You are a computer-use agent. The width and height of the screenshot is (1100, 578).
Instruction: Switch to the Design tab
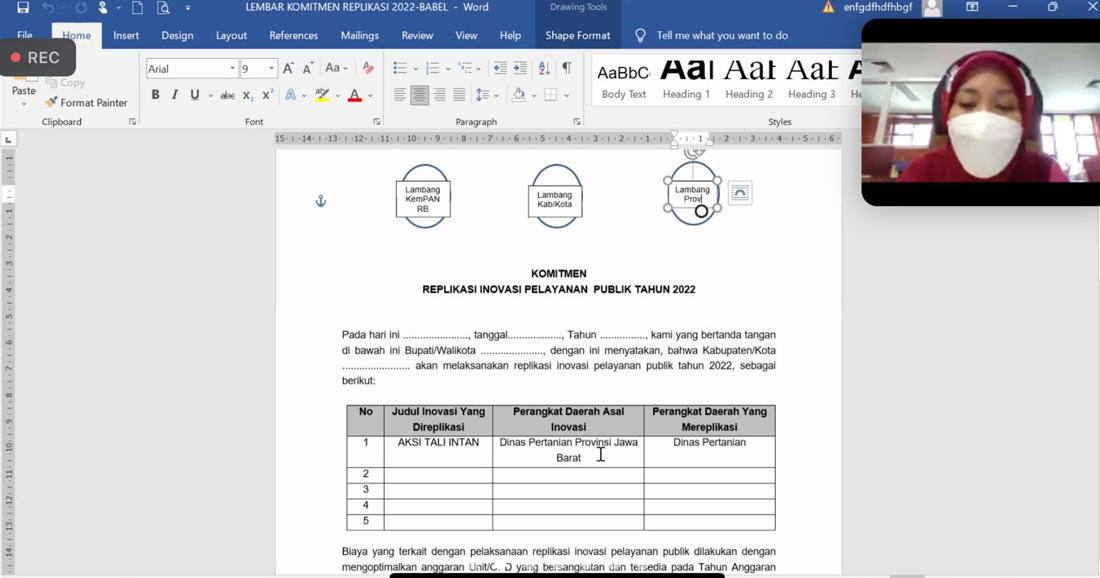[177, 35]
